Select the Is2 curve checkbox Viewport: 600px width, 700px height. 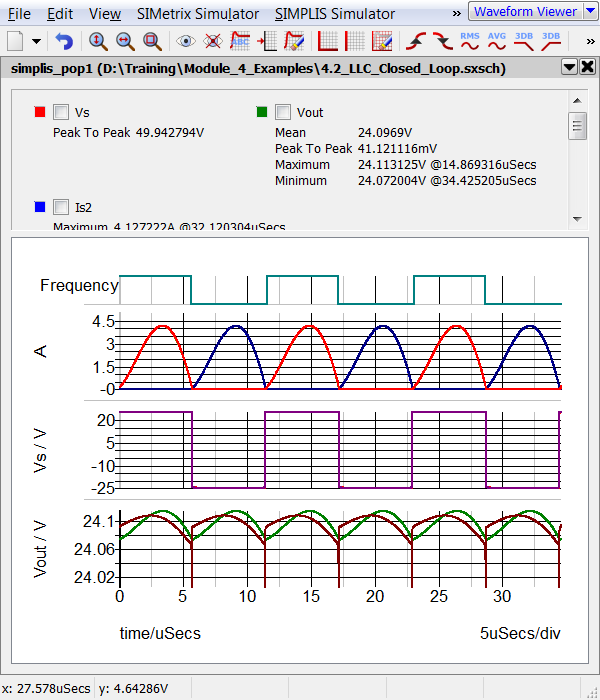(x=61, y=207)
